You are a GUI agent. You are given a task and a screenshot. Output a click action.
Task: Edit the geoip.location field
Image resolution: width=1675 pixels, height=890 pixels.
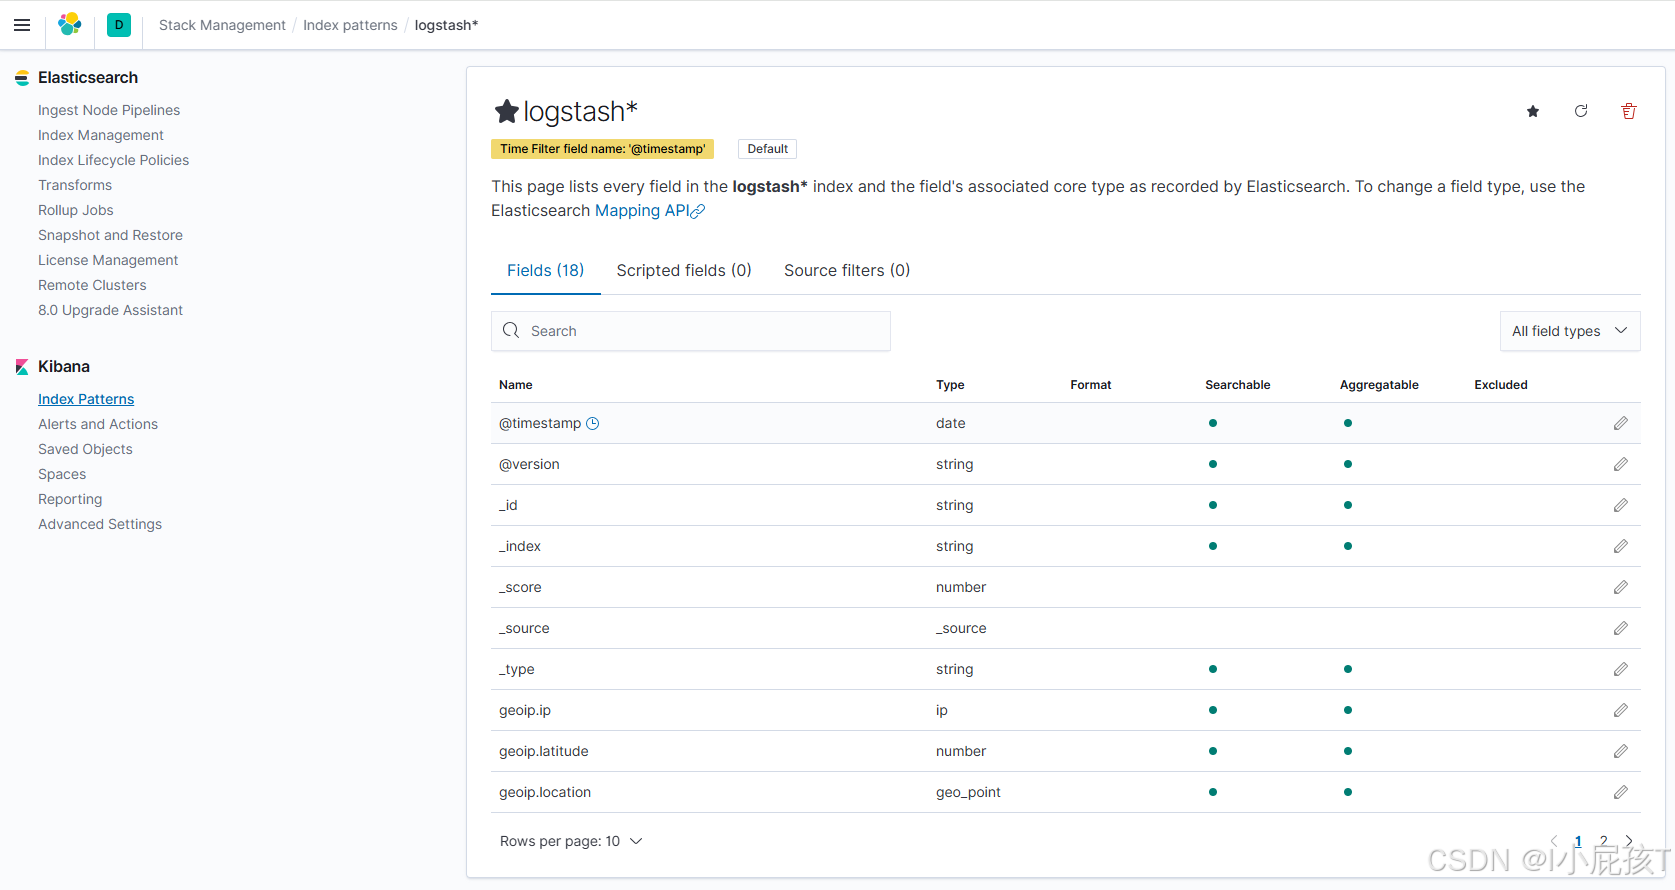1621,792
